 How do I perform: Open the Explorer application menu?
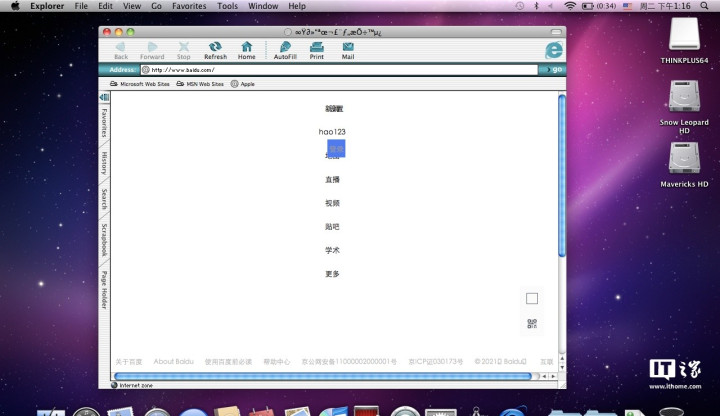(47, 6)
